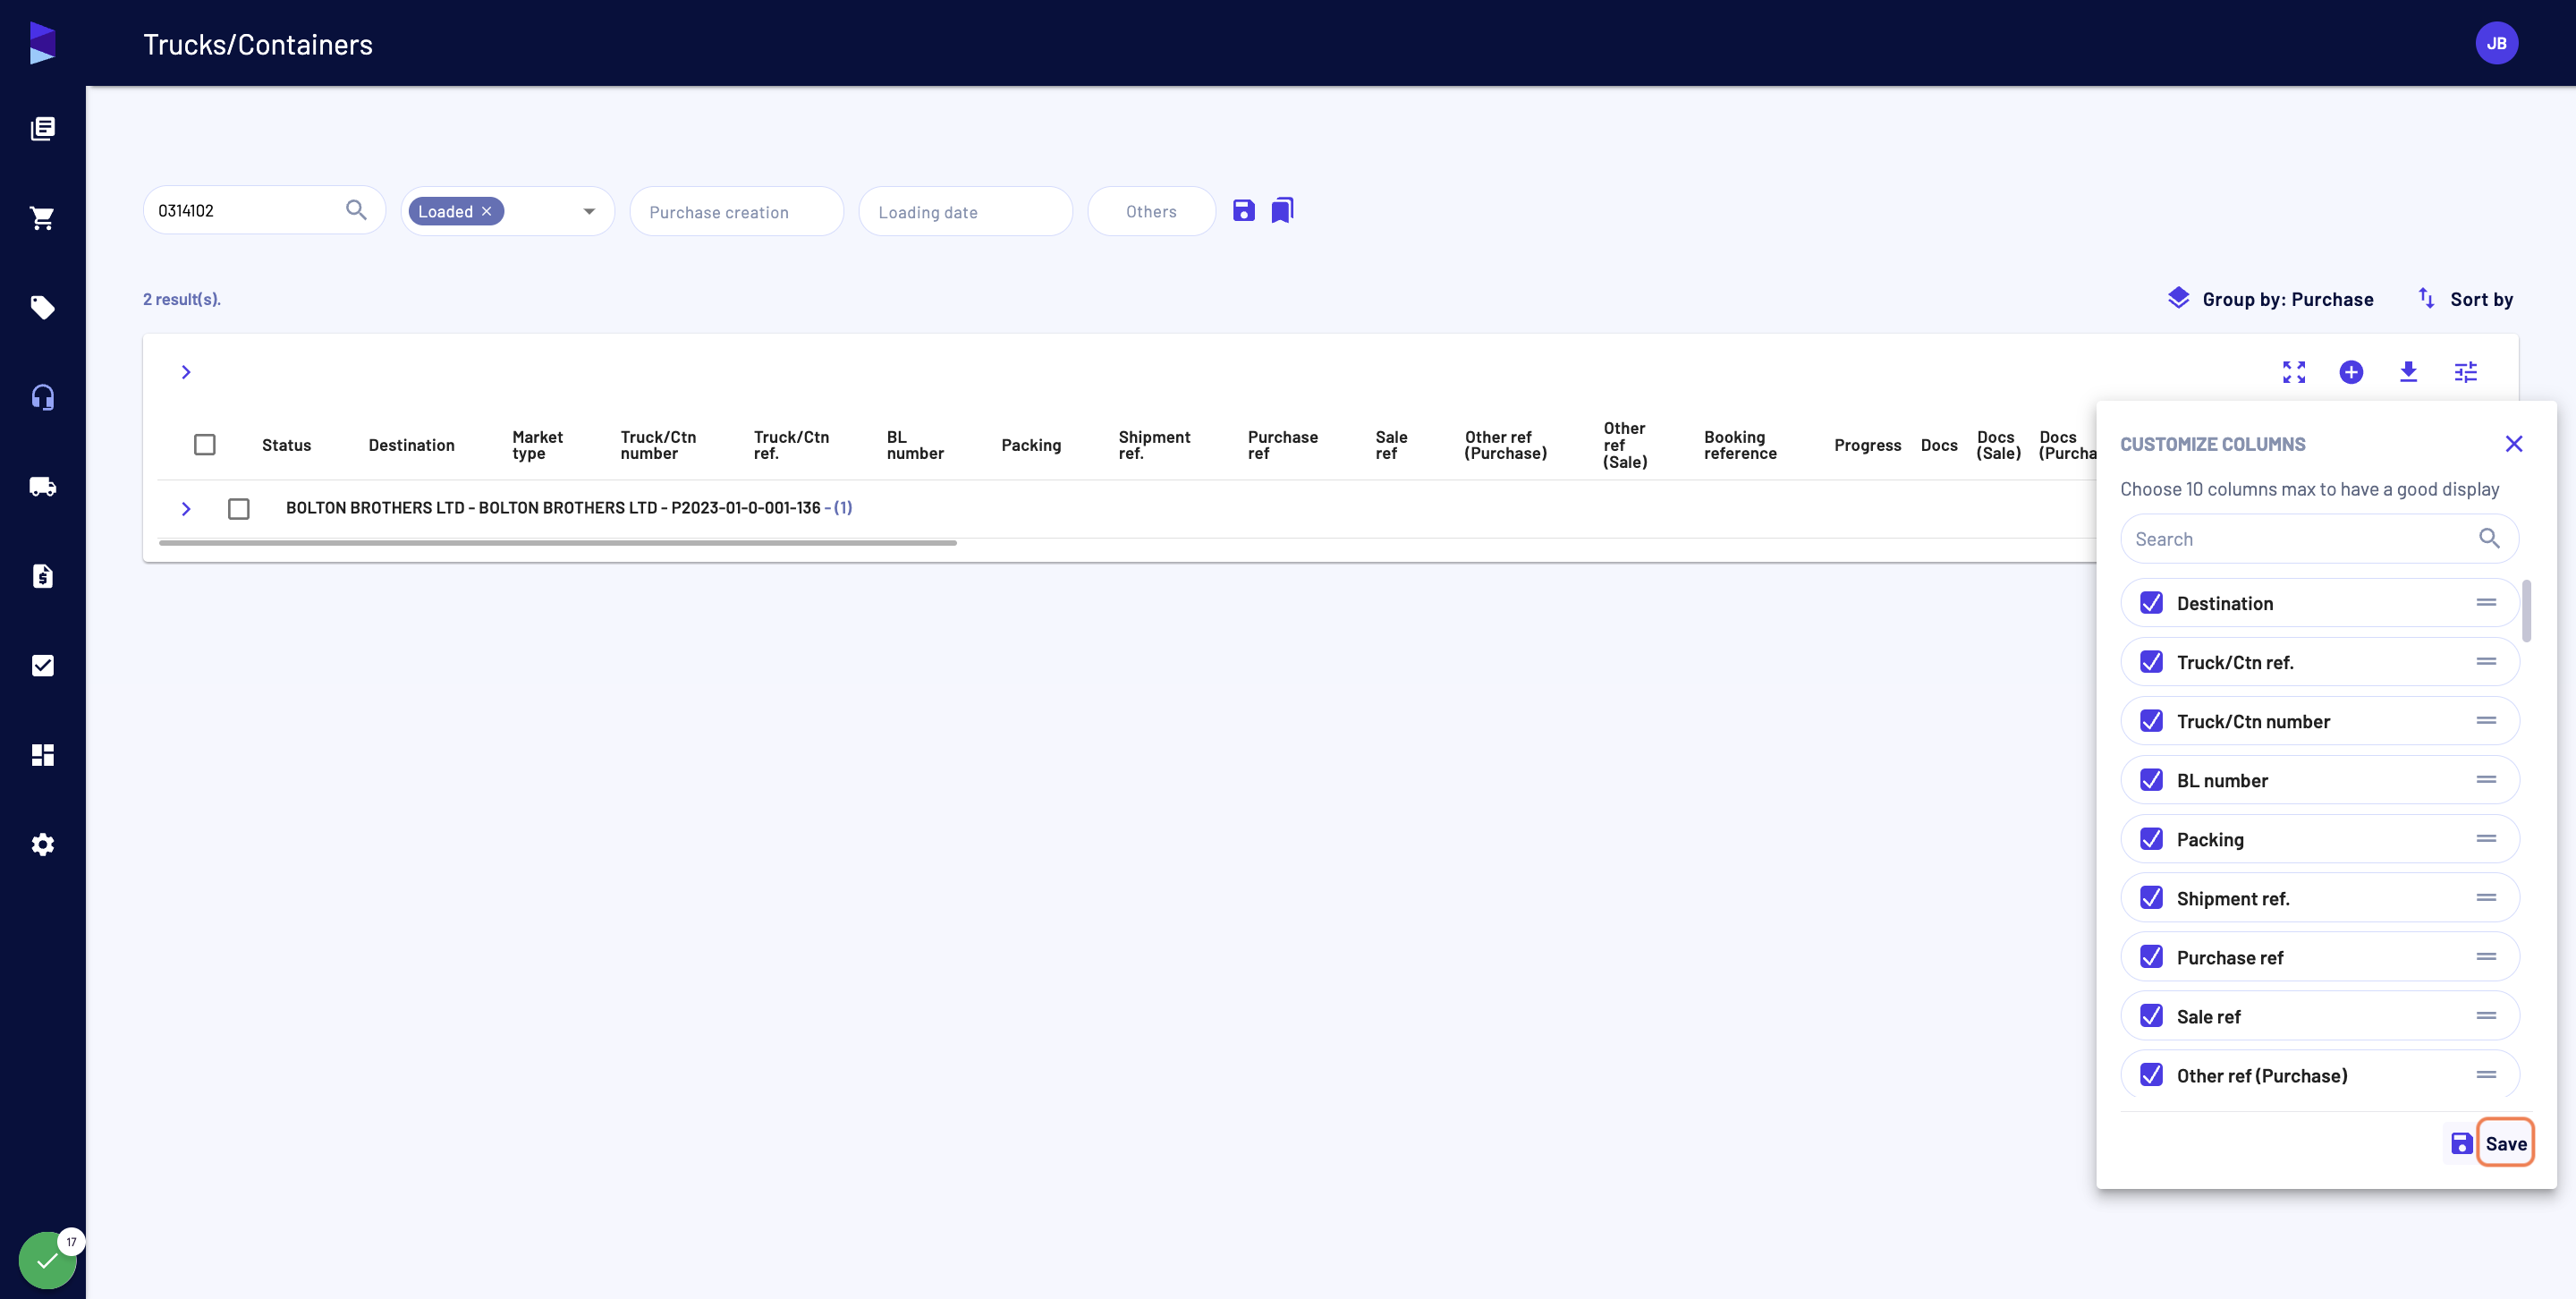2576x1299 pixels.
Task: Open Group by: Purchase menu
Action: (x=2270, y=299)
